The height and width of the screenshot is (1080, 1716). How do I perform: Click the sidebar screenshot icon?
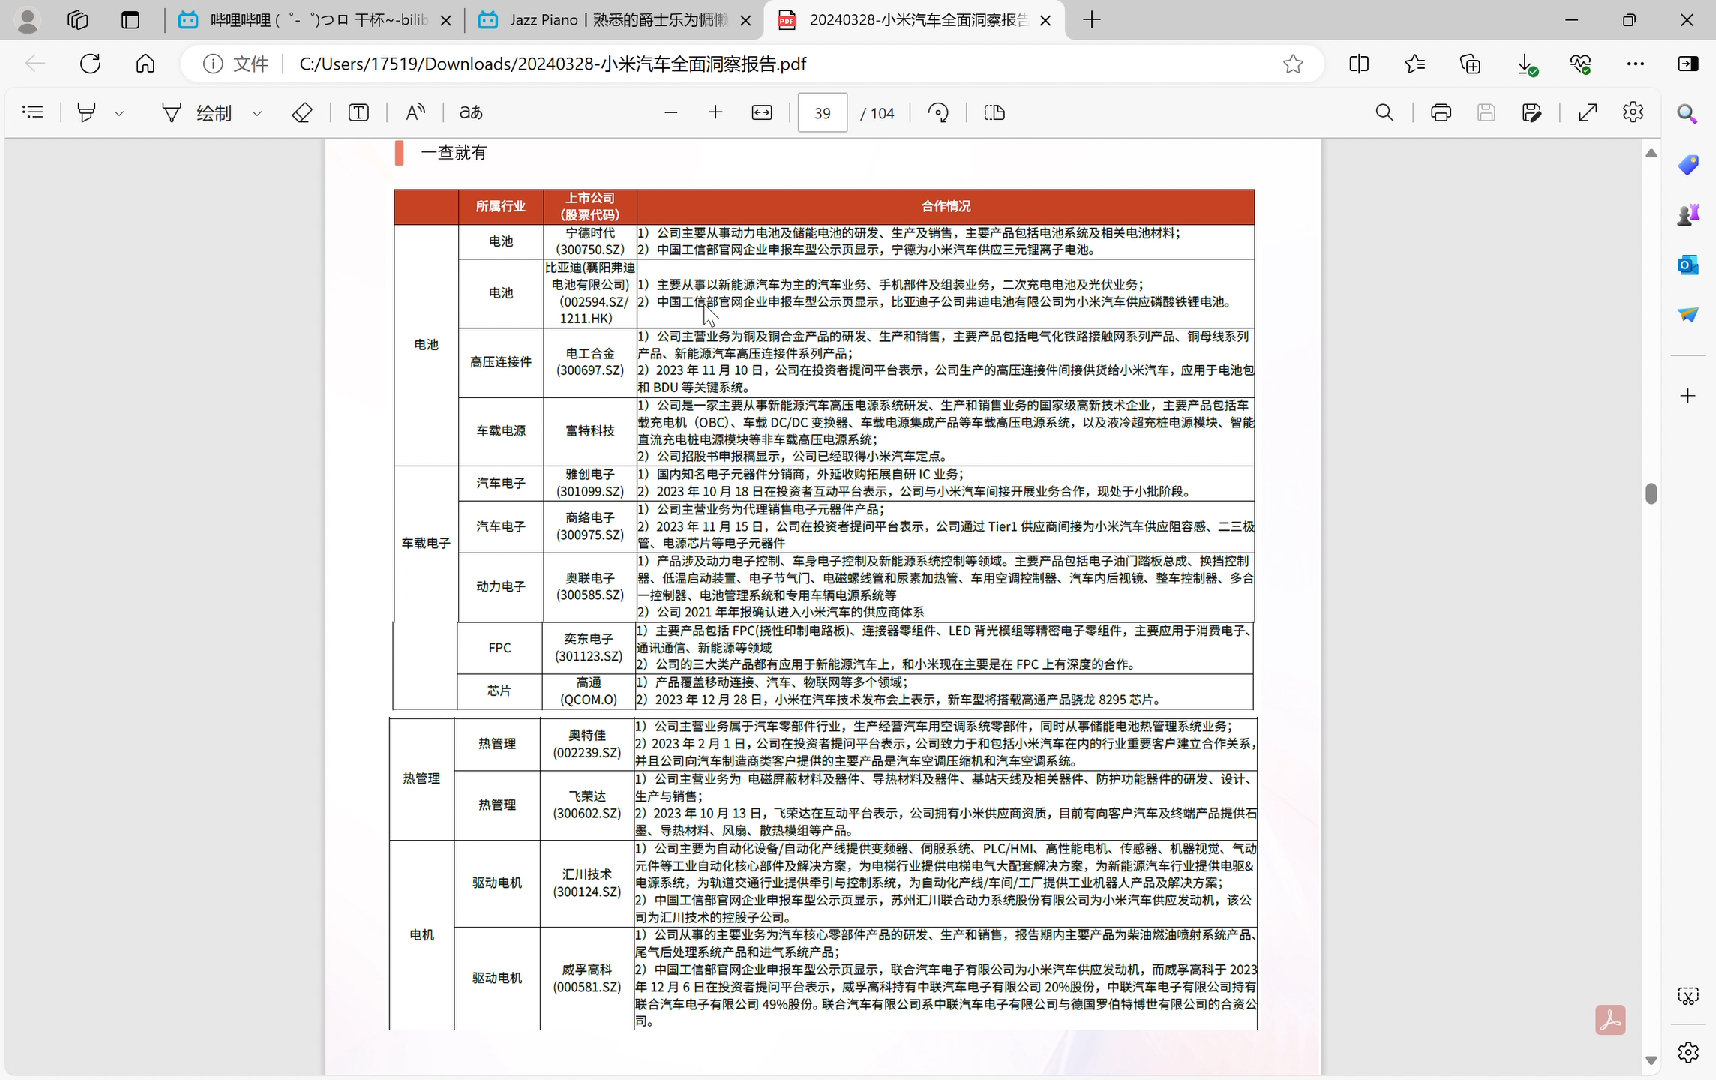pyautogui.click(x=1688, y=996)
